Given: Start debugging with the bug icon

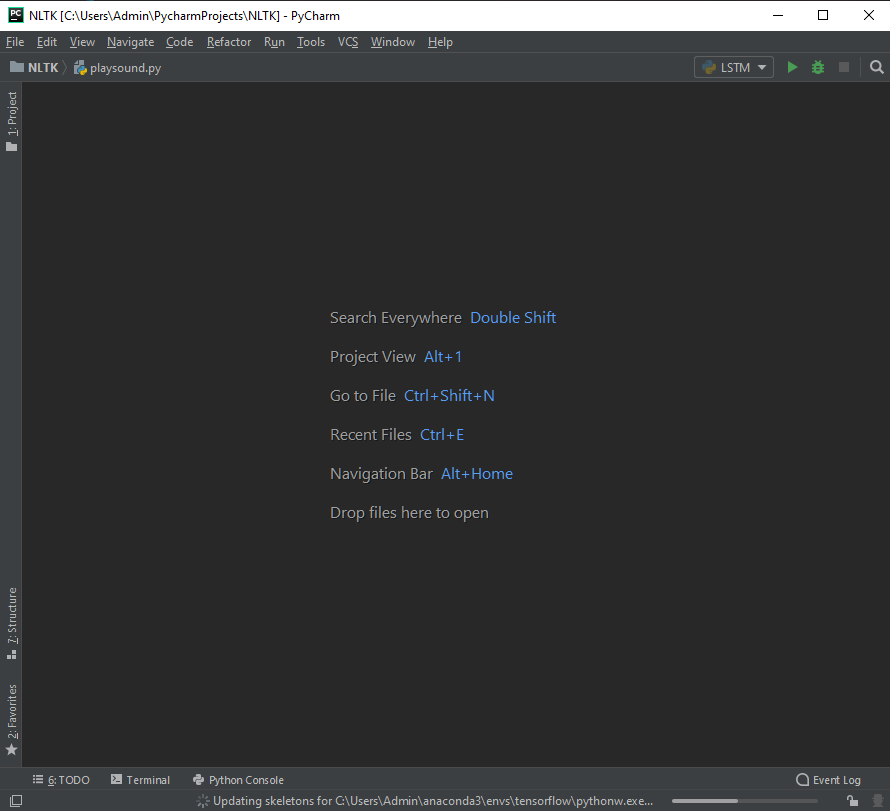Looking at the screenshot, I should 817,68.
